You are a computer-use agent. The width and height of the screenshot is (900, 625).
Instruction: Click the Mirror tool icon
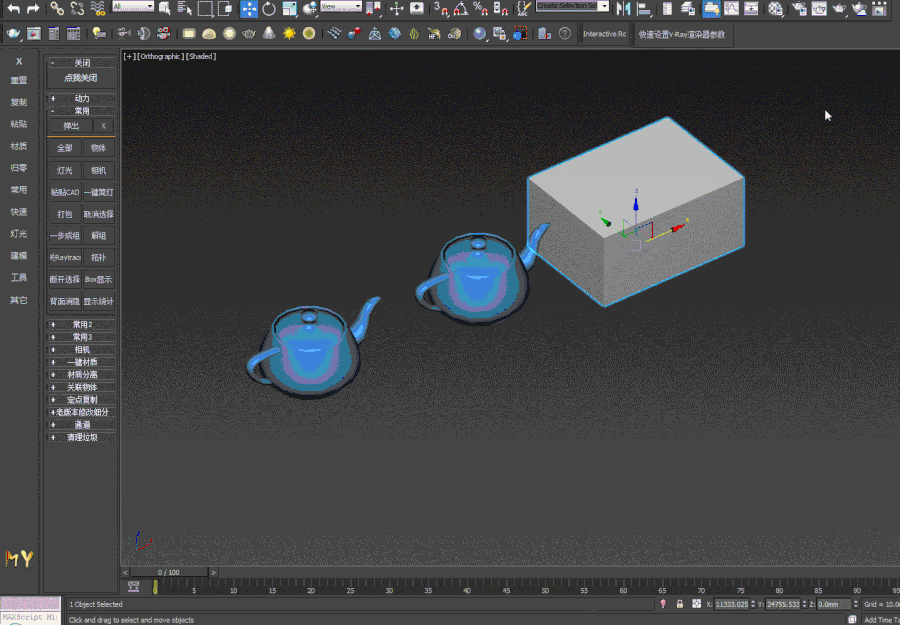point(623,8)
